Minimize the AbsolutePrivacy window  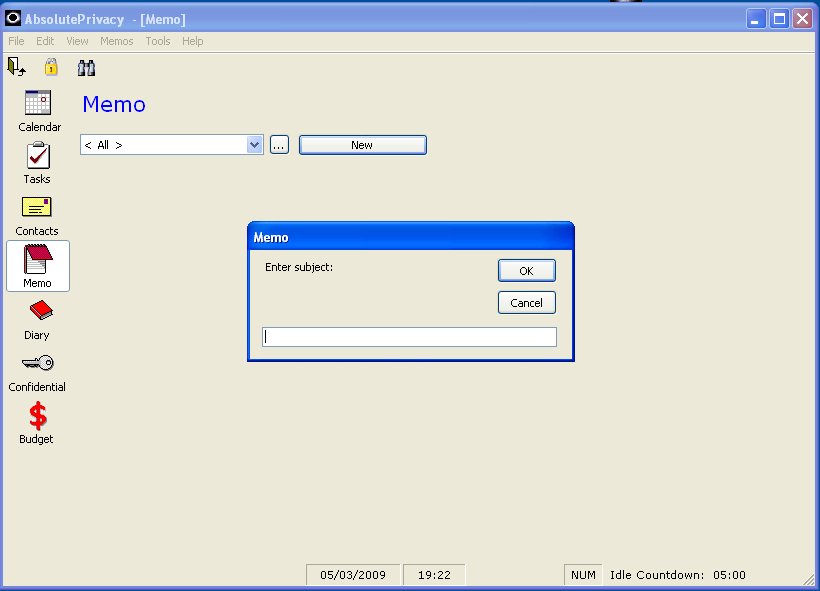click(x=755, y=19)
